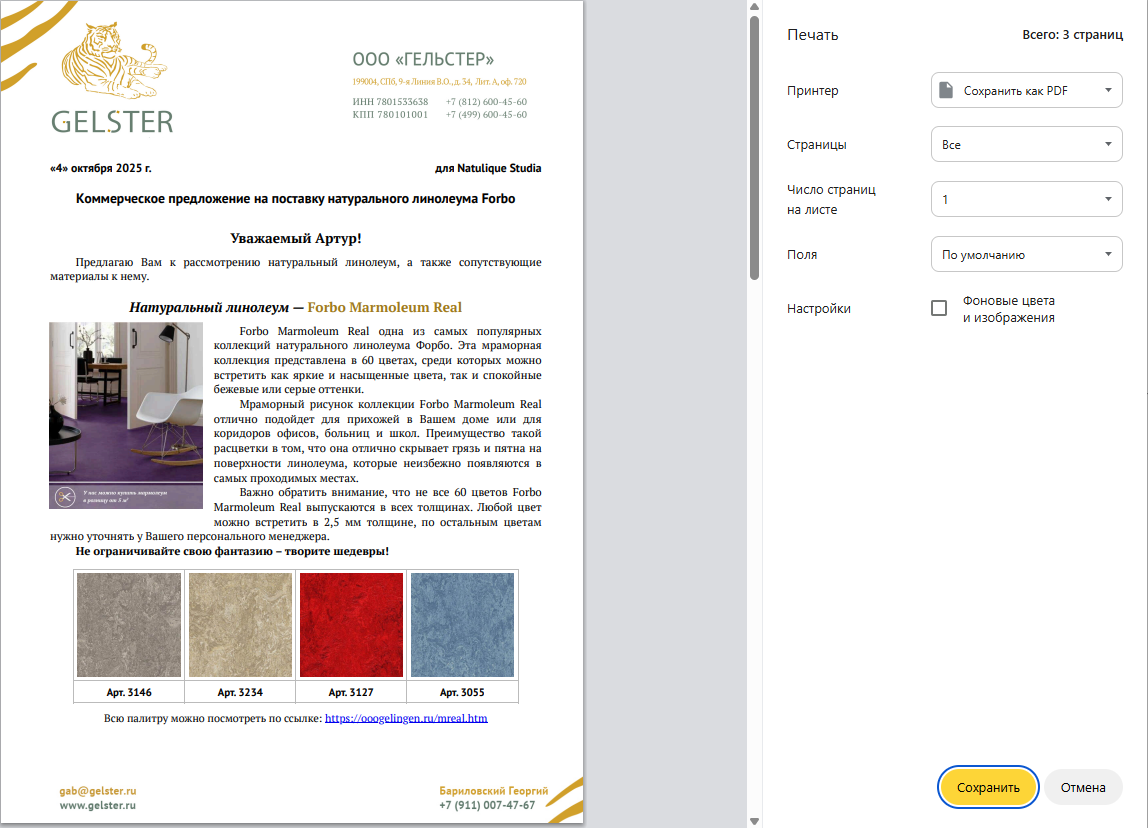1148x828 pixels.
Task: Click the label Арт. 3055
Action: [x=462, y=692]
